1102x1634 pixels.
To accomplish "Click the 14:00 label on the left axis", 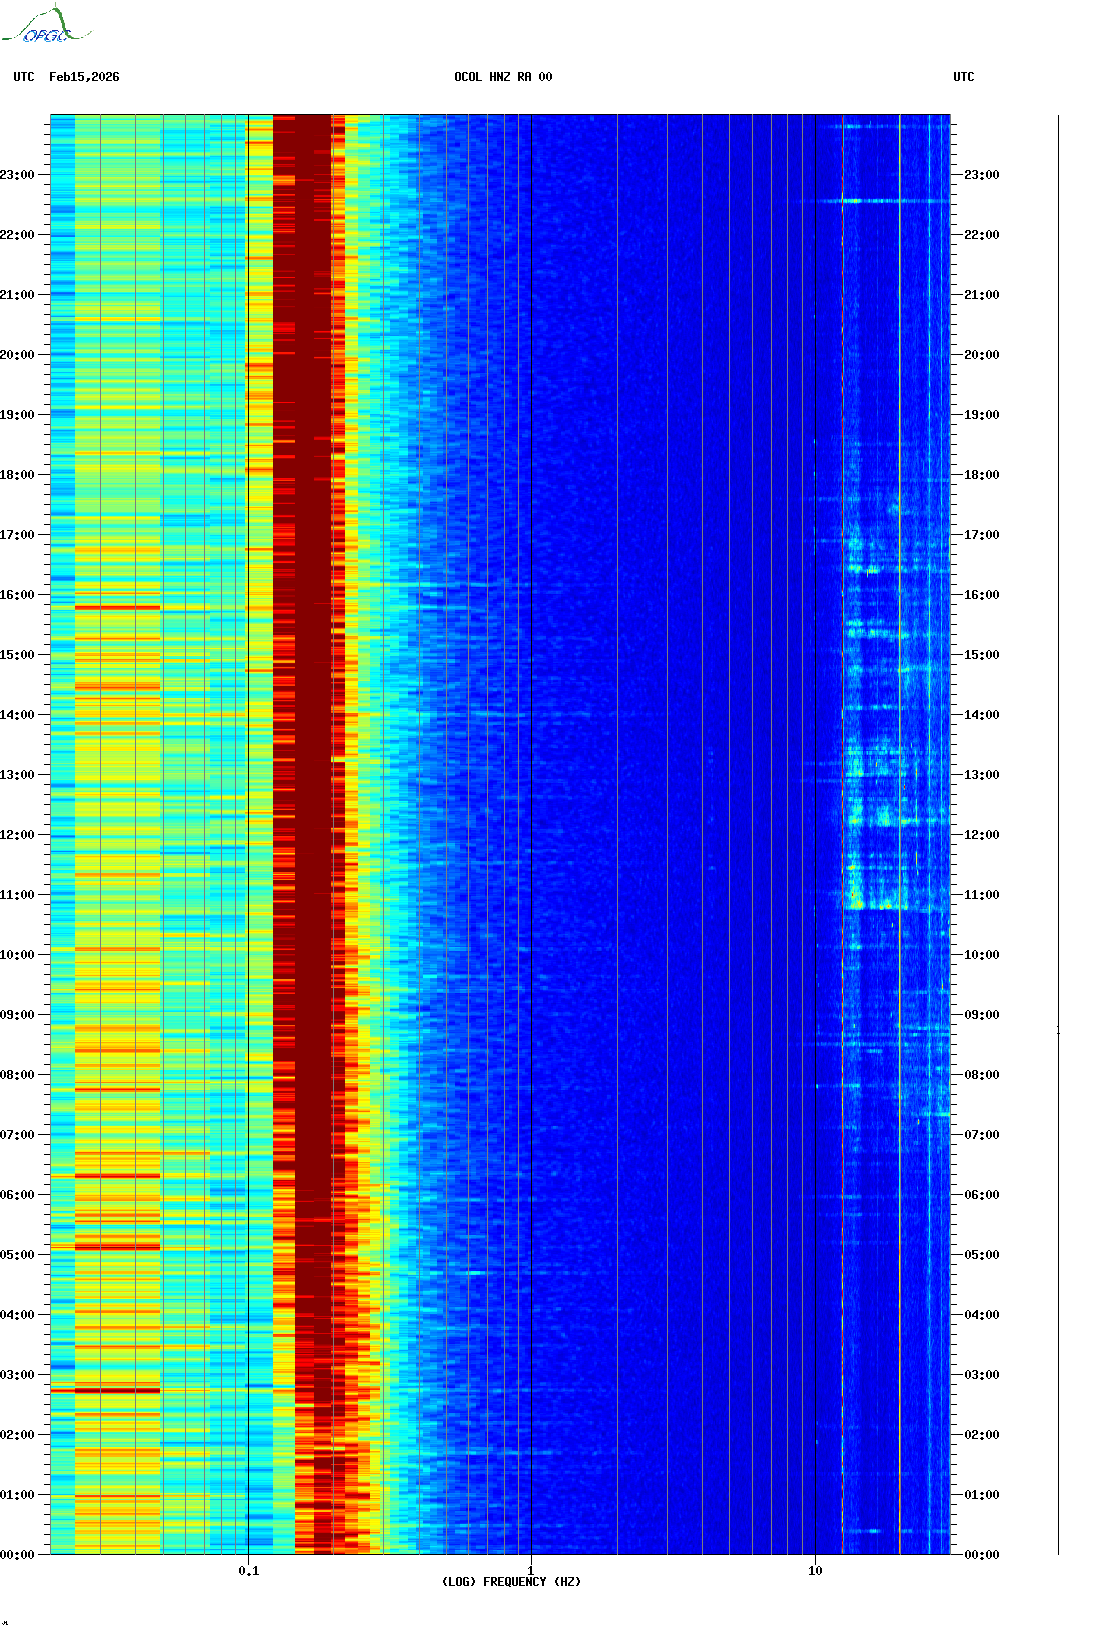I will (17, 715).
